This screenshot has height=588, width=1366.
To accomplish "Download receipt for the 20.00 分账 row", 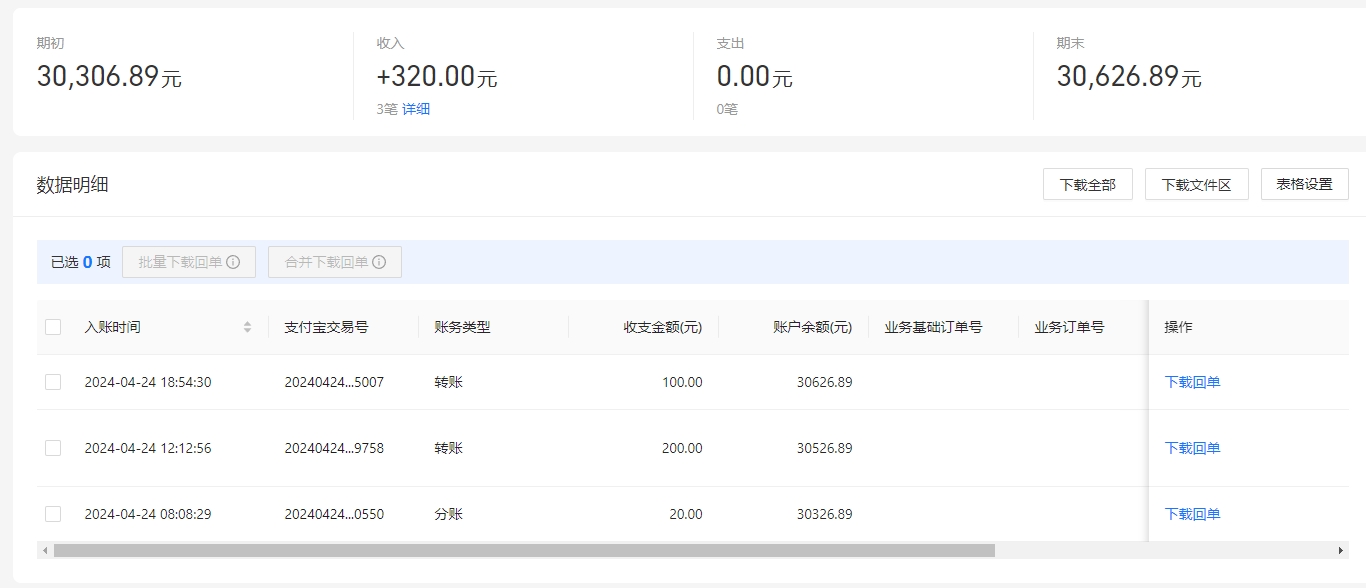I will tap(1192, 514).
